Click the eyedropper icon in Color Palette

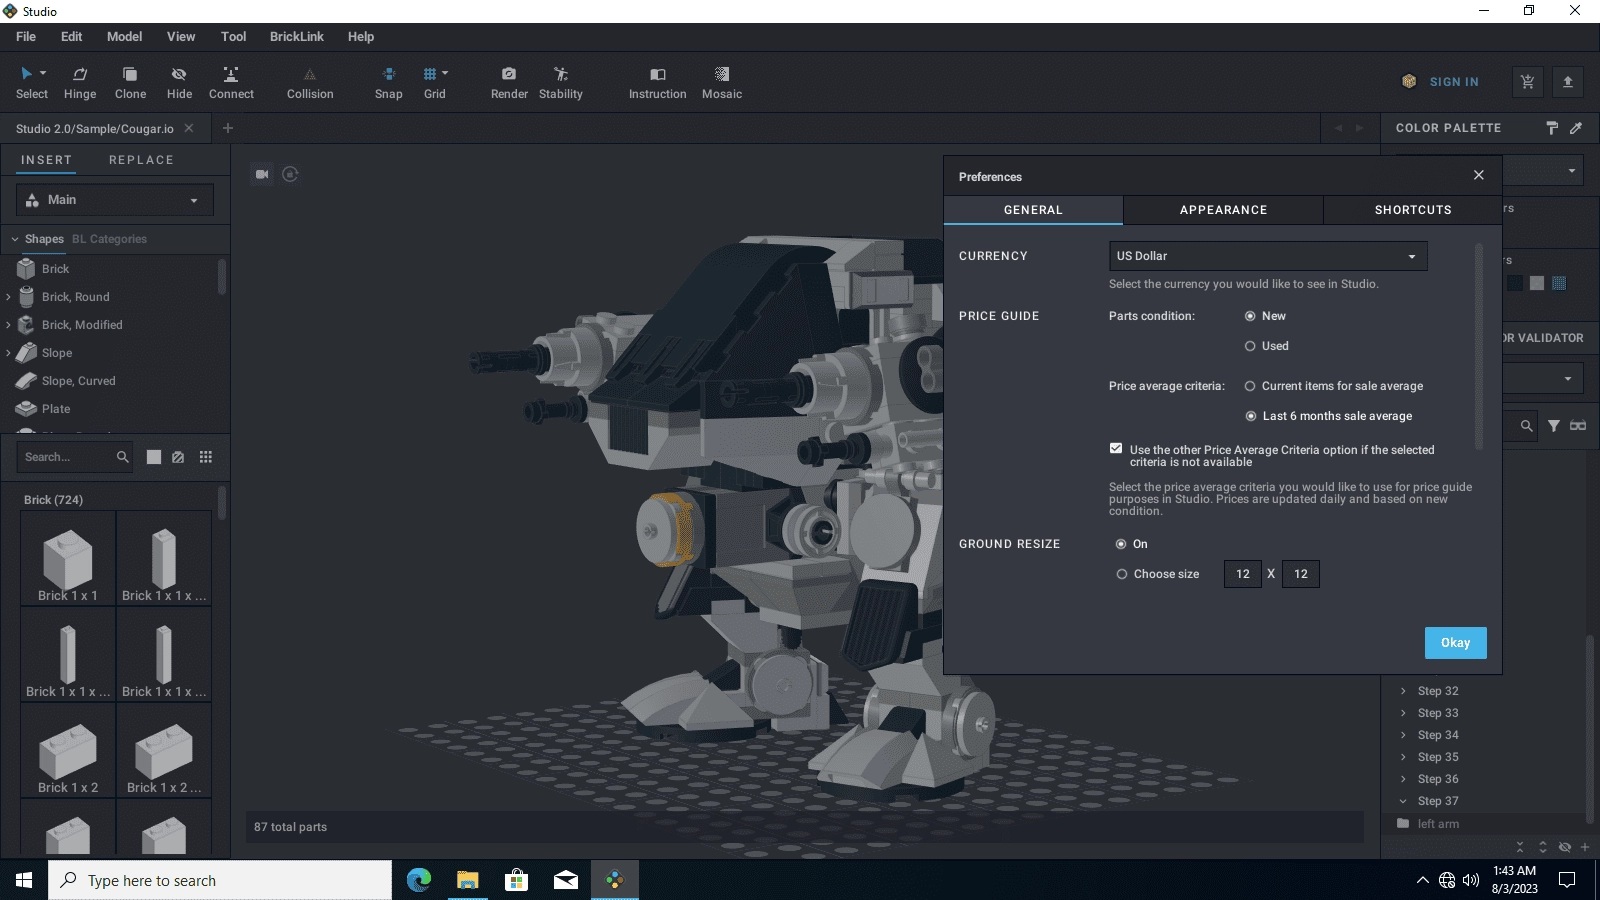[x=1576, y=128]
